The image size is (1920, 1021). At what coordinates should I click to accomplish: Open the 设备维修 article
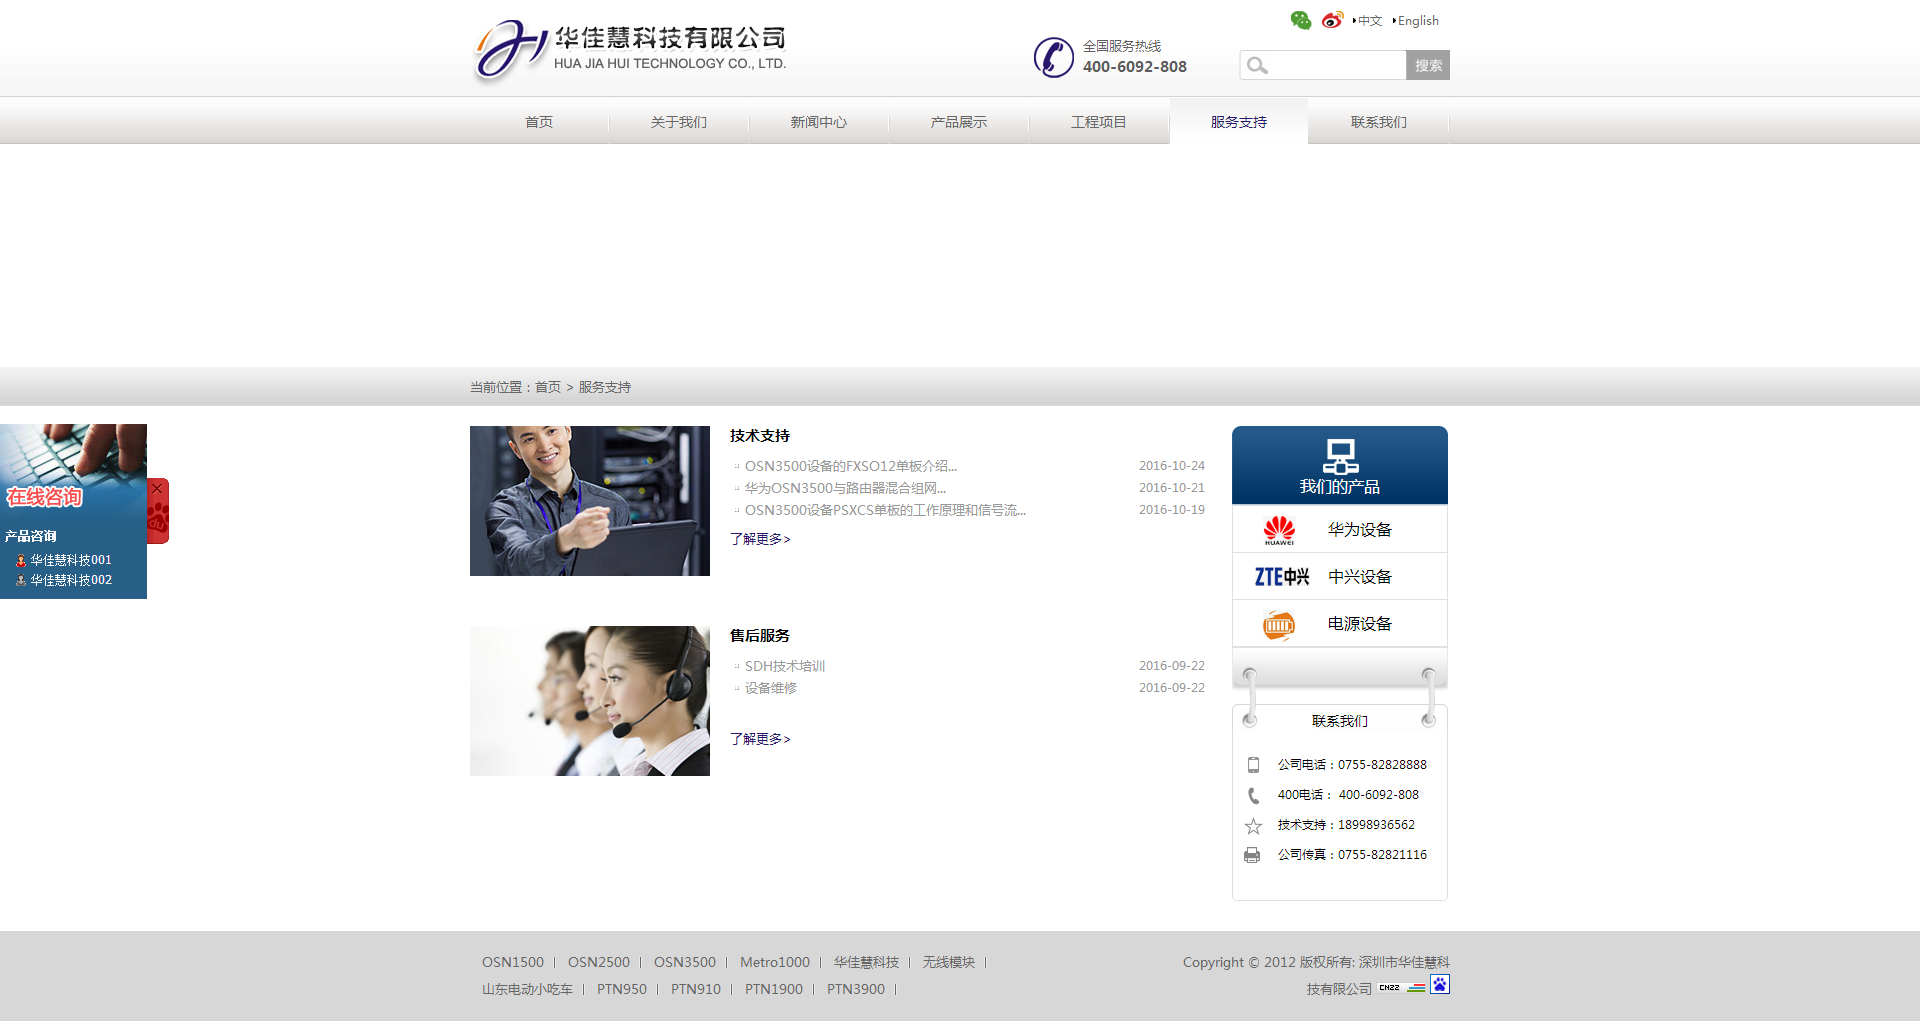[x=771, y=688]
